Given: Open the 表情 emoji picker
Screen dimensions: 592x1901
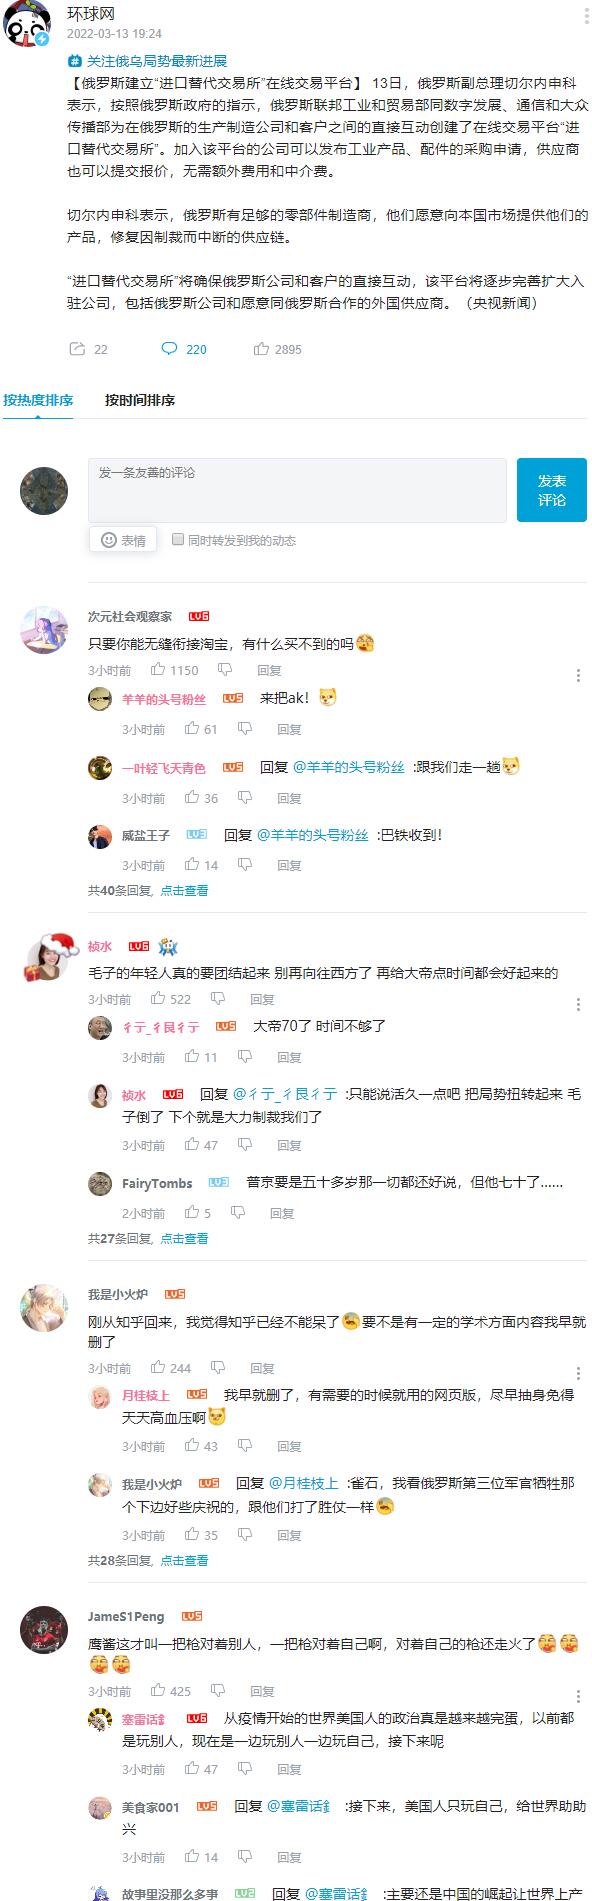Looking at the screenshot, I should click(123, 540).
